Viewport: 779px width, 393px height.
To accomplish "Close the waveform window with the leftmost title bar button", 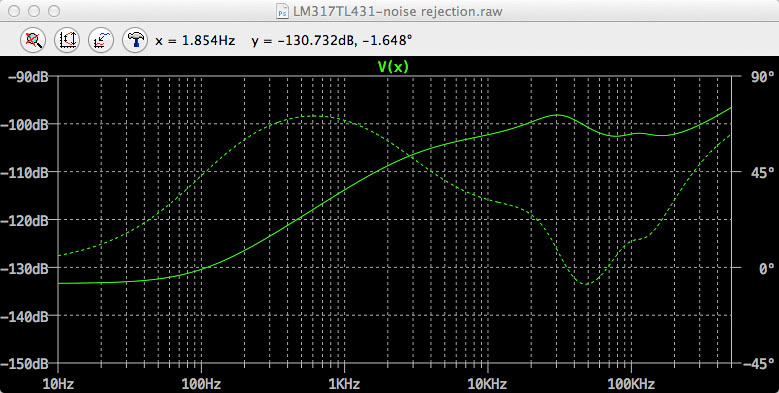I will point(14,11).
